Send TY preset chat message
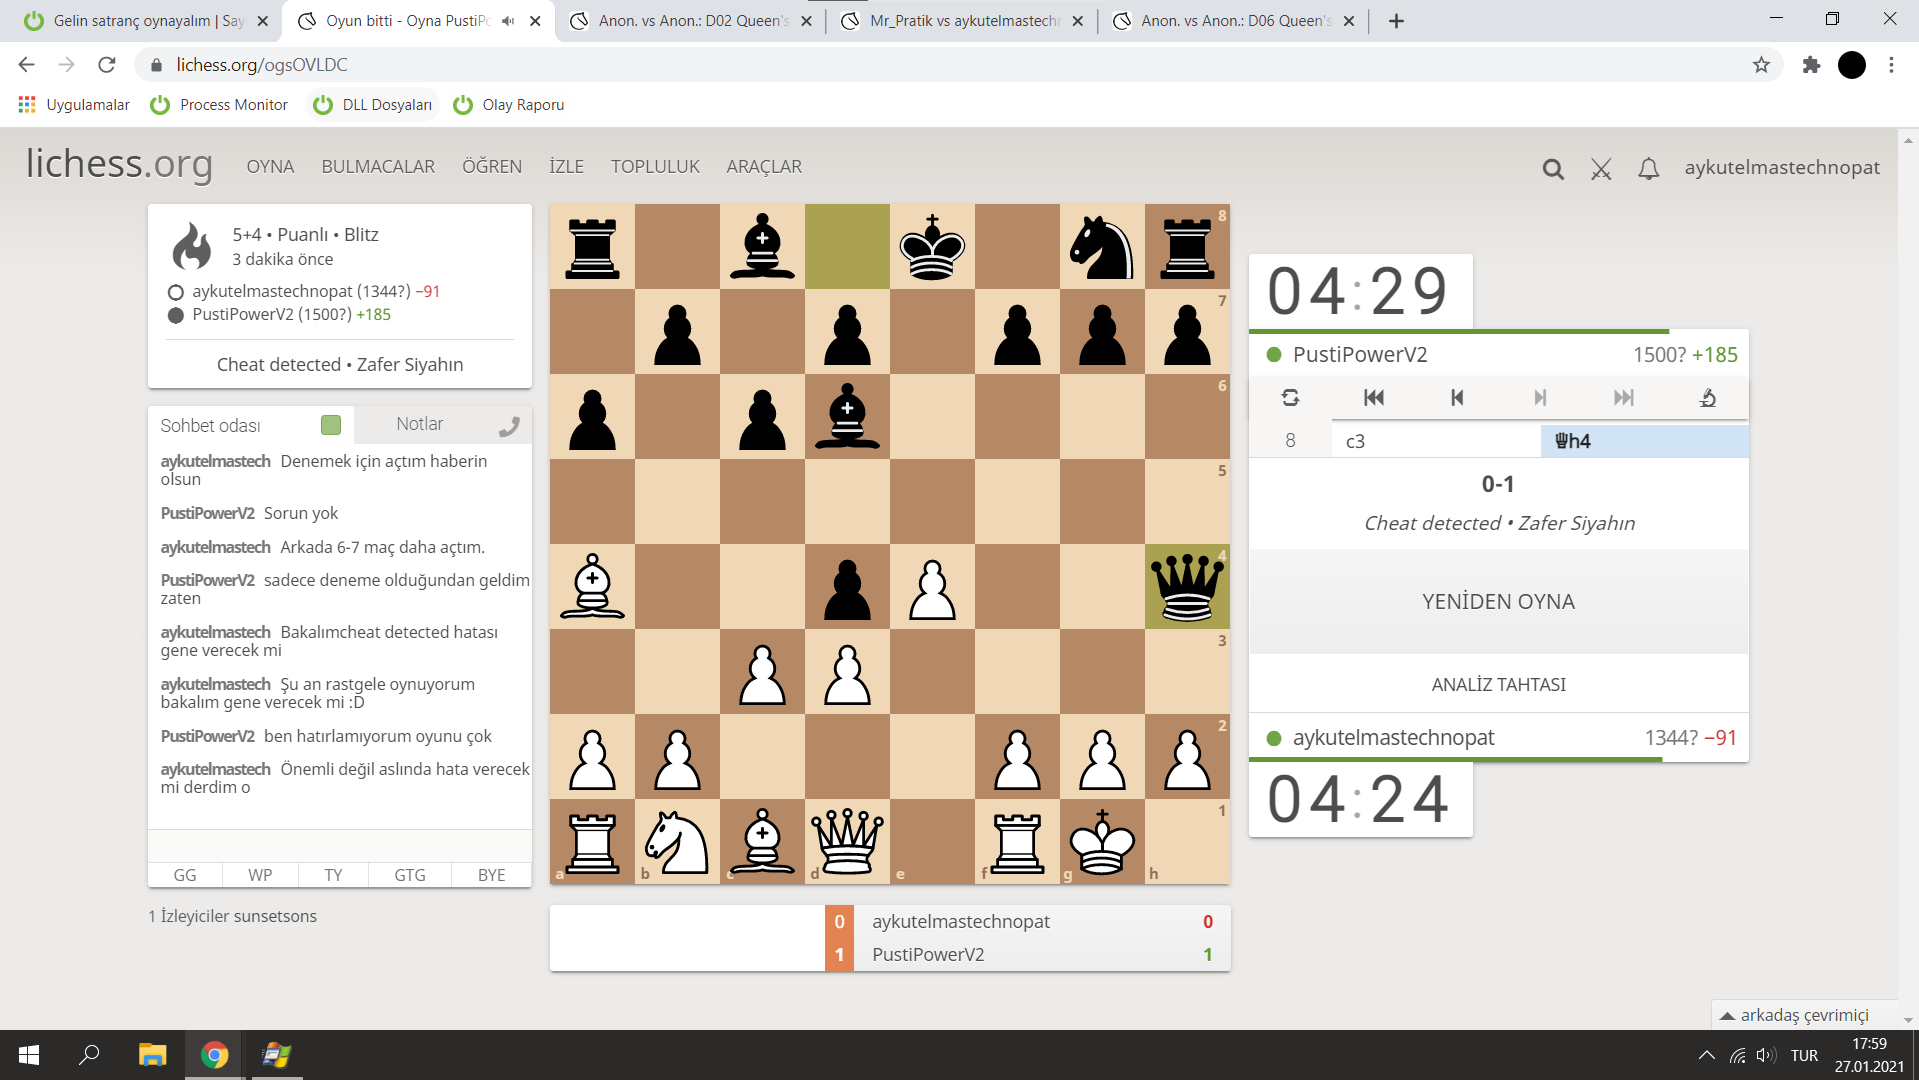The height and width of the screenshot is (1080, 1919). pos(333,875)
